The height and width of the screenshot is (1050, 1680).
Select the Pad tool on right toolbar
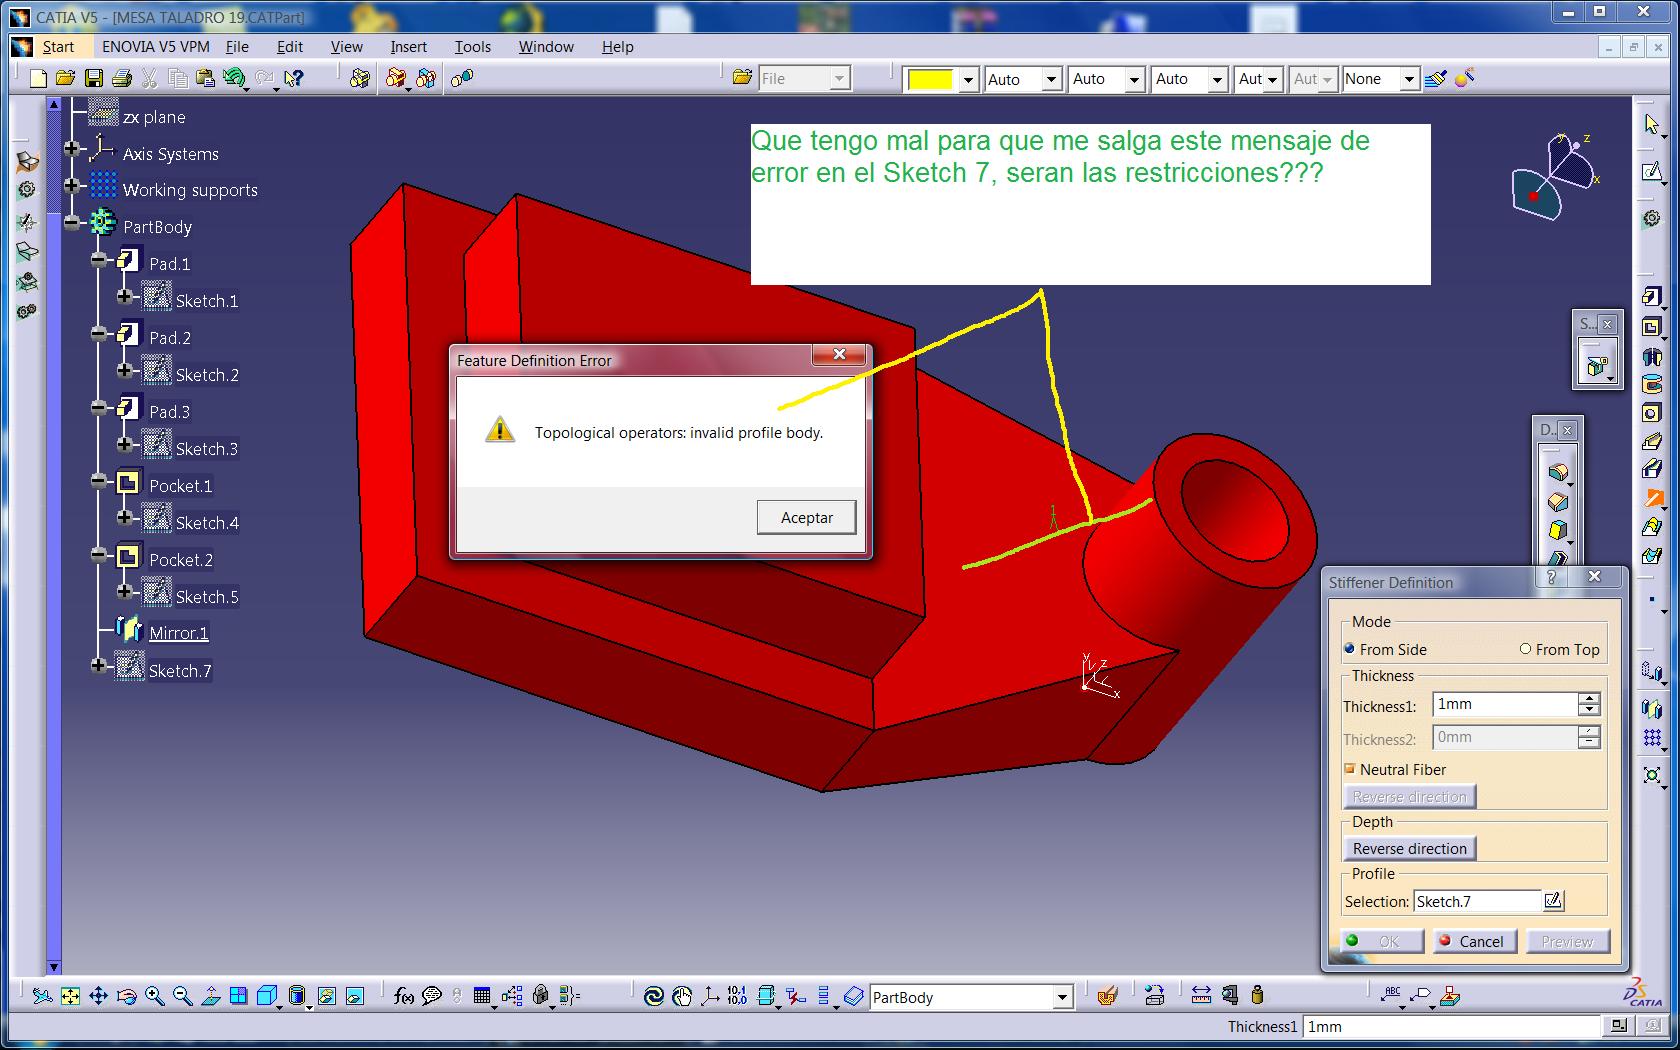coord(1652,297)
